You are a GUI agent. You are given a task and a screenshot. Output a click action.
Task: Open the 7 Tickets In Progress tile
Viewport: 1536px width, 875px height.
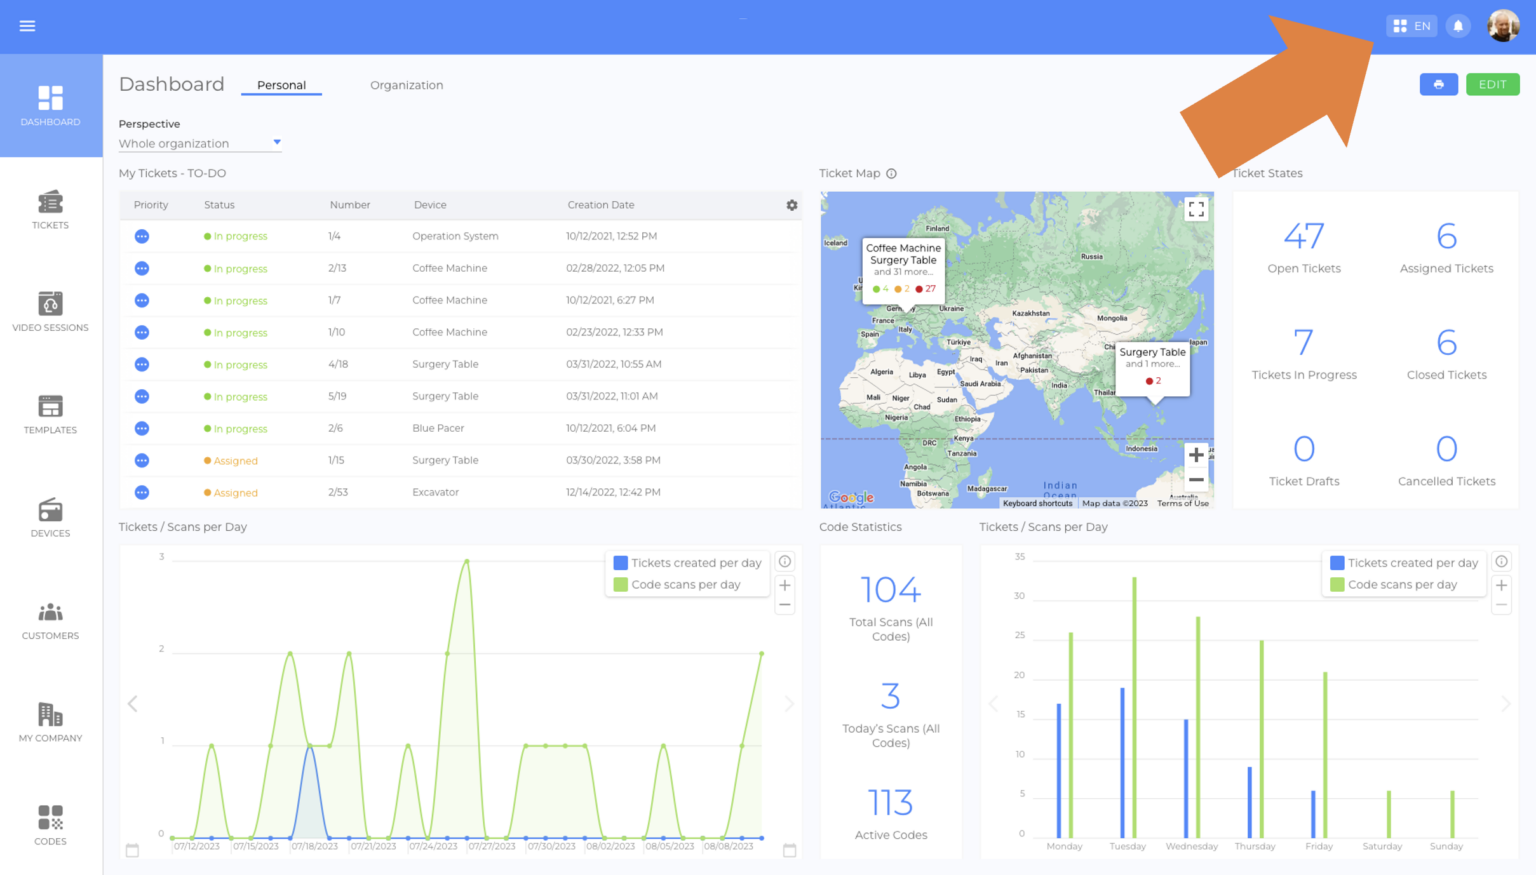coord(1304,354)
